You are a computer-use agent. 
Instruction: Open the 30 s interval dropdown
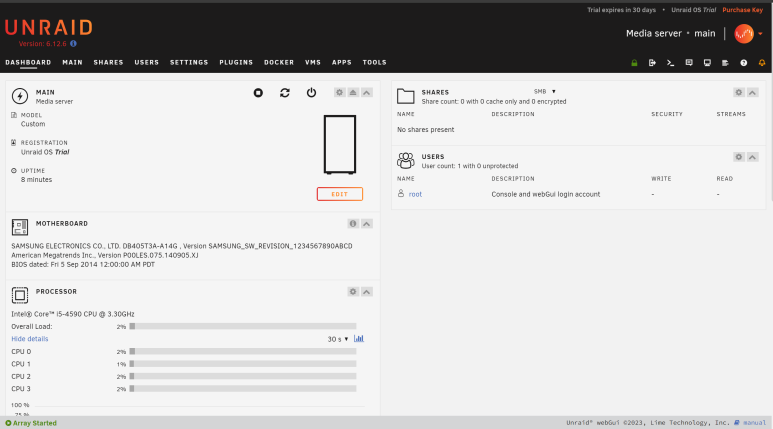click(x=338, y=339)
